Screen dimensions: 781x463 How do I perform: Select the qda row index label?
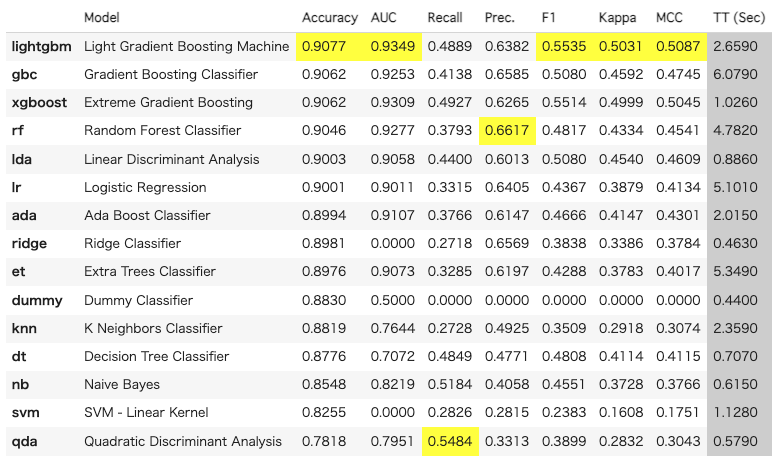coord(25,441)
